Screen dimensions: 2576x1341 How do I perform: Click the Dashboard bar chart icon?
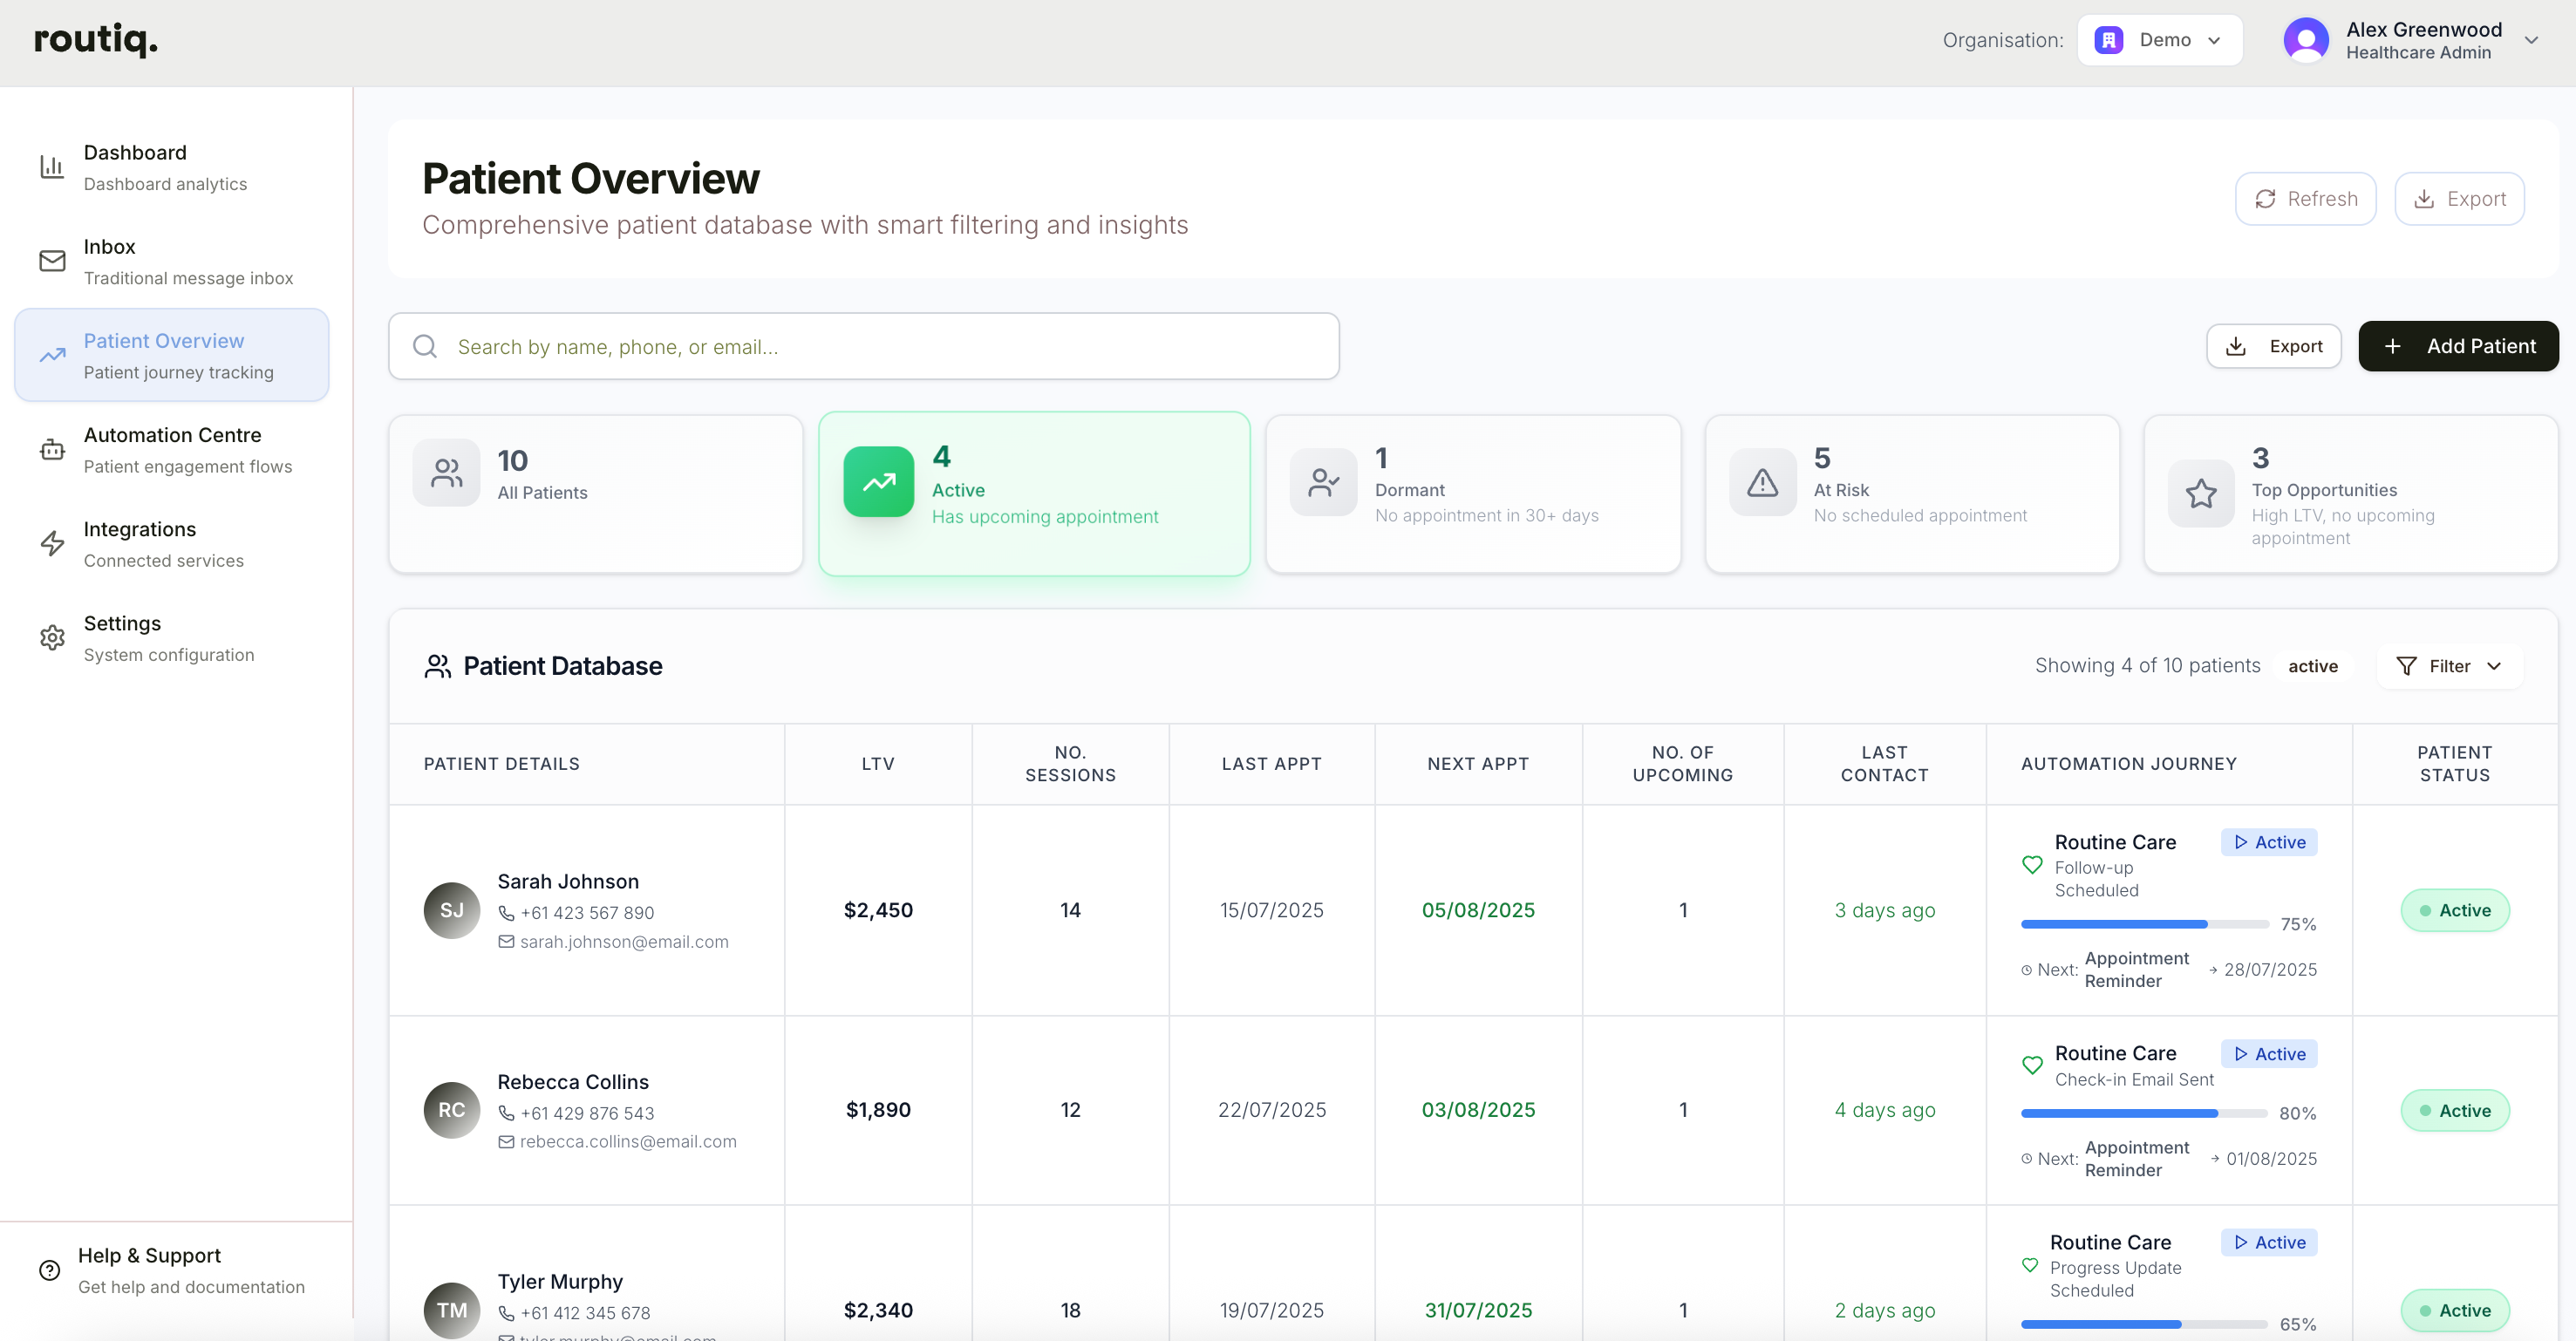[x=52, y=167]
